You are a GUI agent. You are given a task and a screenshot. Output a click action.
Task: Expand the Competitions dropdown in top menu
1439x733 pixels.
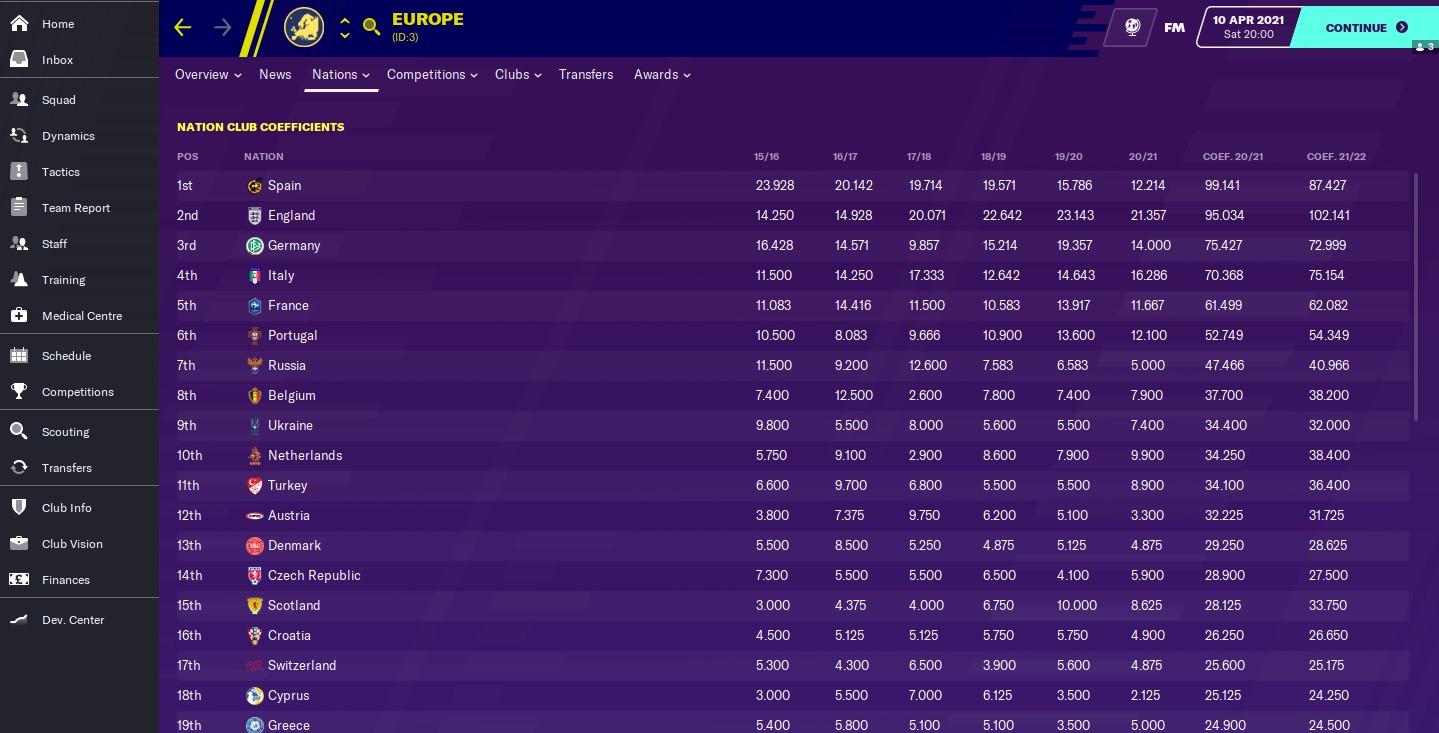432,74
